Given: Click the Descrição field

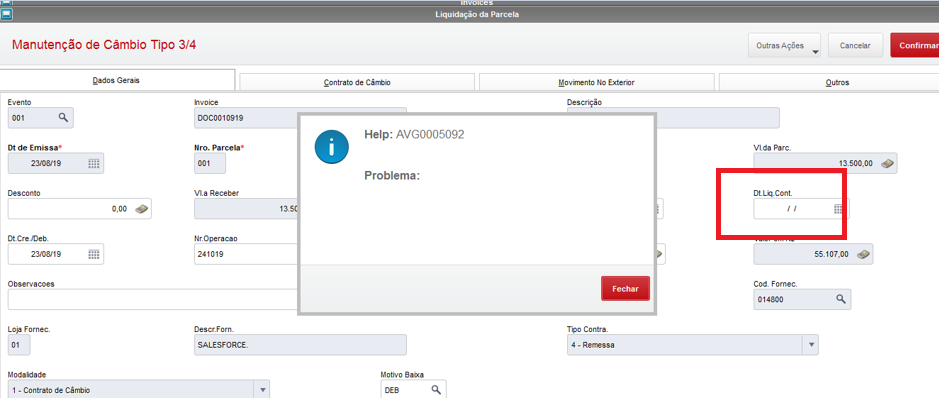Looking at the screenshot, I should (717, 118).
